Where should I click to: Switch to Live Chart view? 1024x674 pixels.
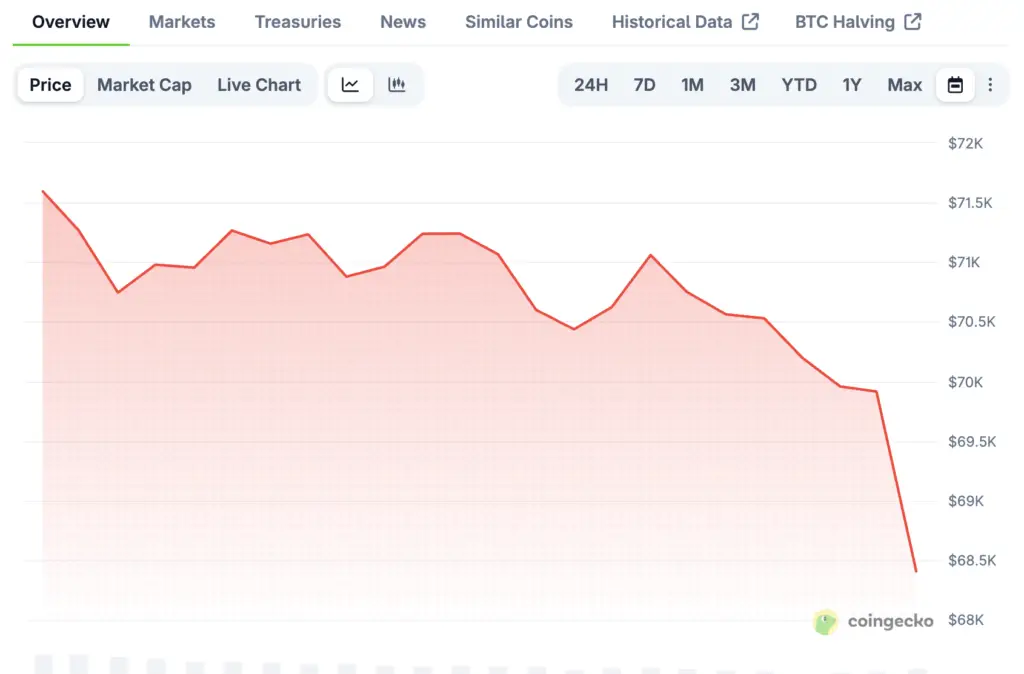point(259,85)
